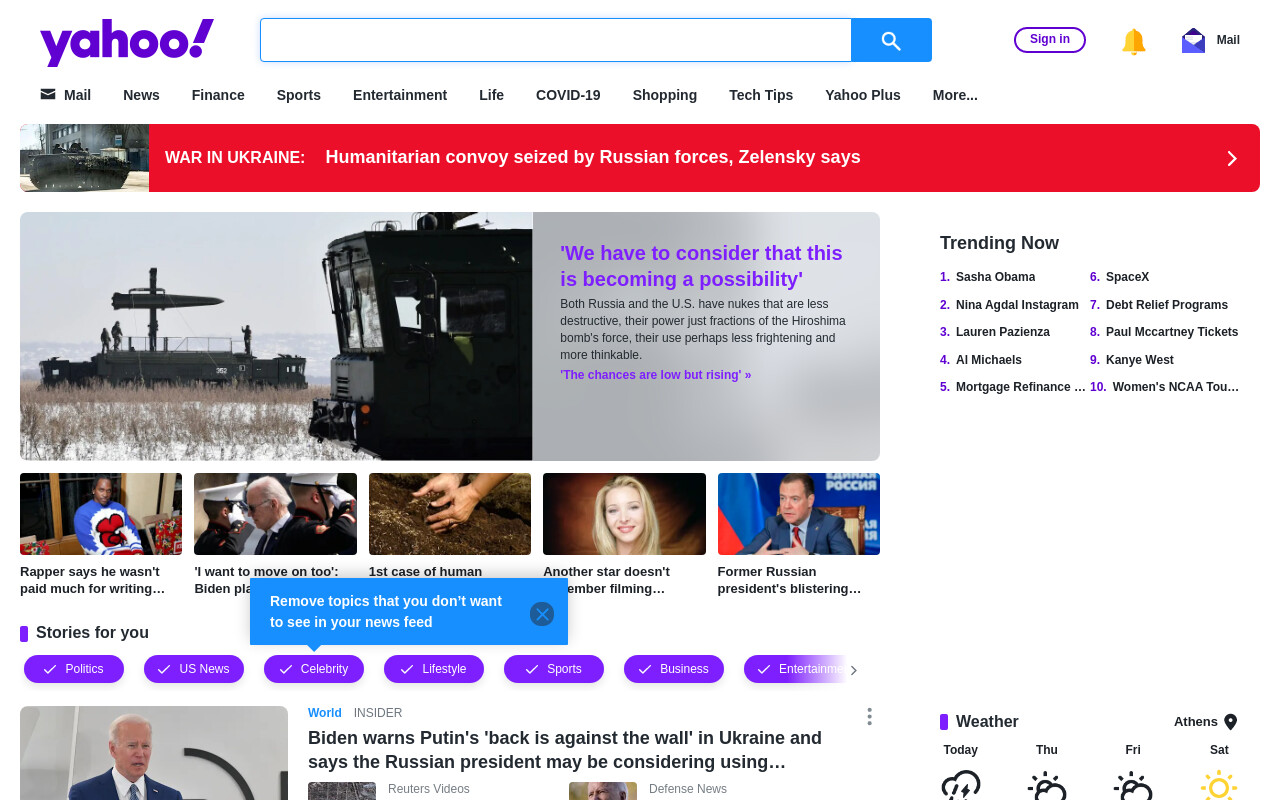Open Life in navigation bar
The image size is (1280, 800).
point(491,95)
